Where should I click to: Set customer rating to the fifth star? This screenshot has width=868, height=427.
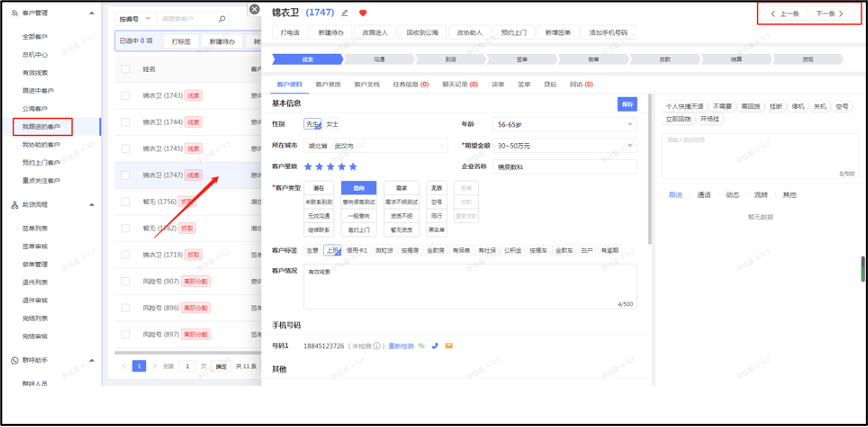point(353,166)
